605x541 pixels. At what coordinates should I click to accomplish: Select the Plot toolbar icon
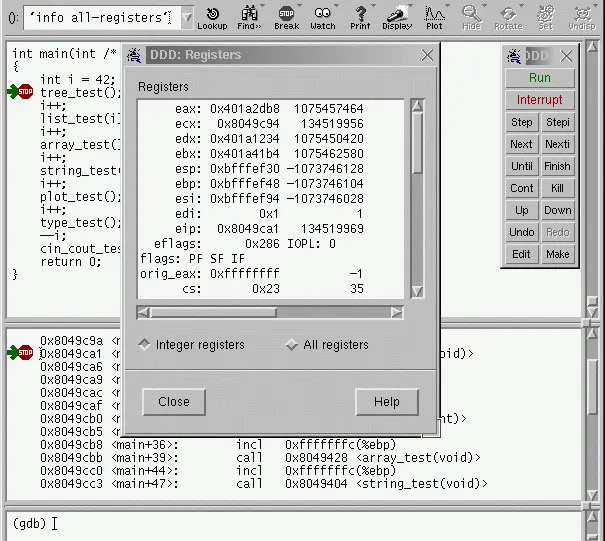coord(434,17)
